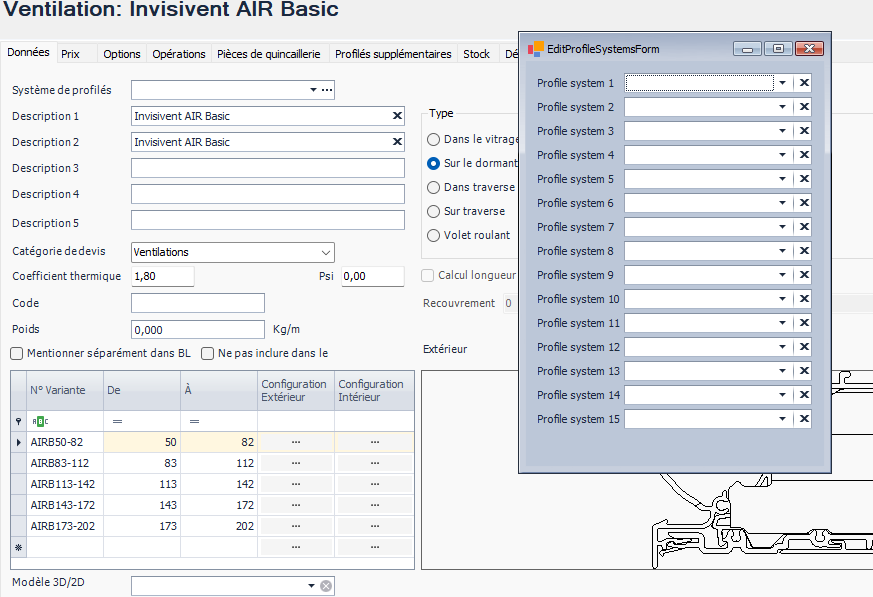Open the Opérations tab

coord(179,54)
